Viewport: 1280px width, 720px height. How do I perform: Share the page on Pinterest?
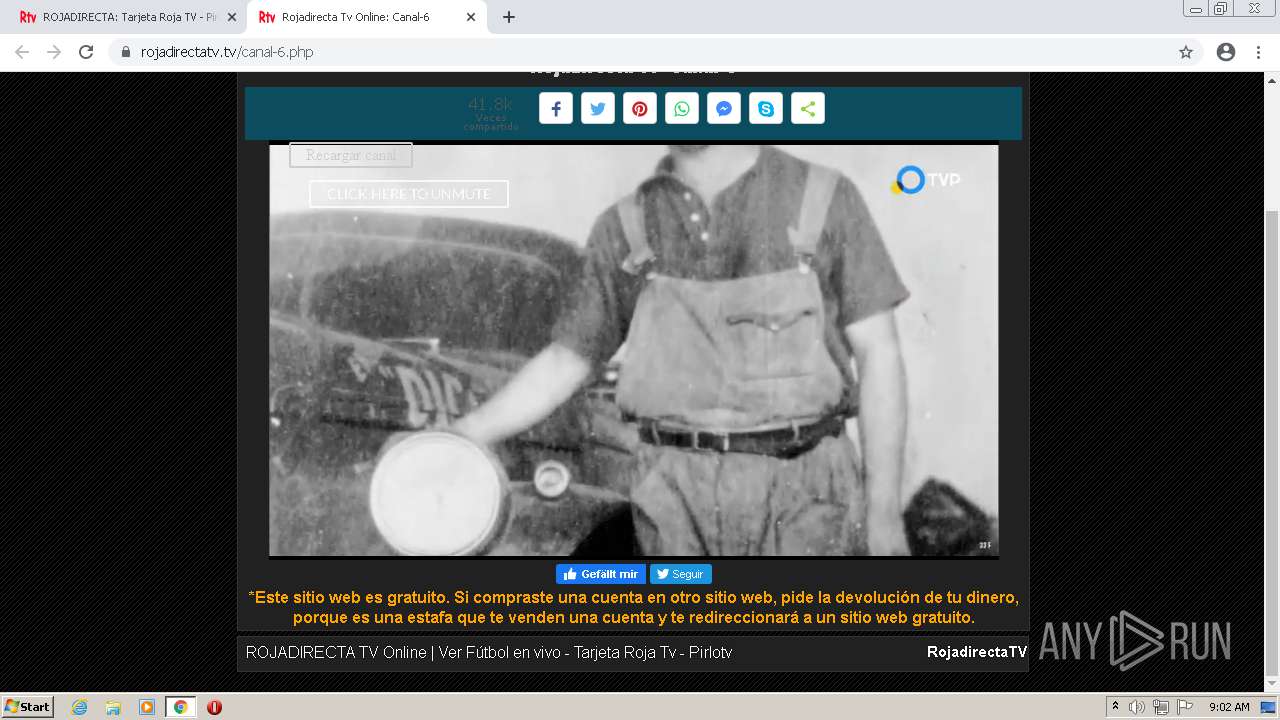pyautogui.click(x=640, y=109)
